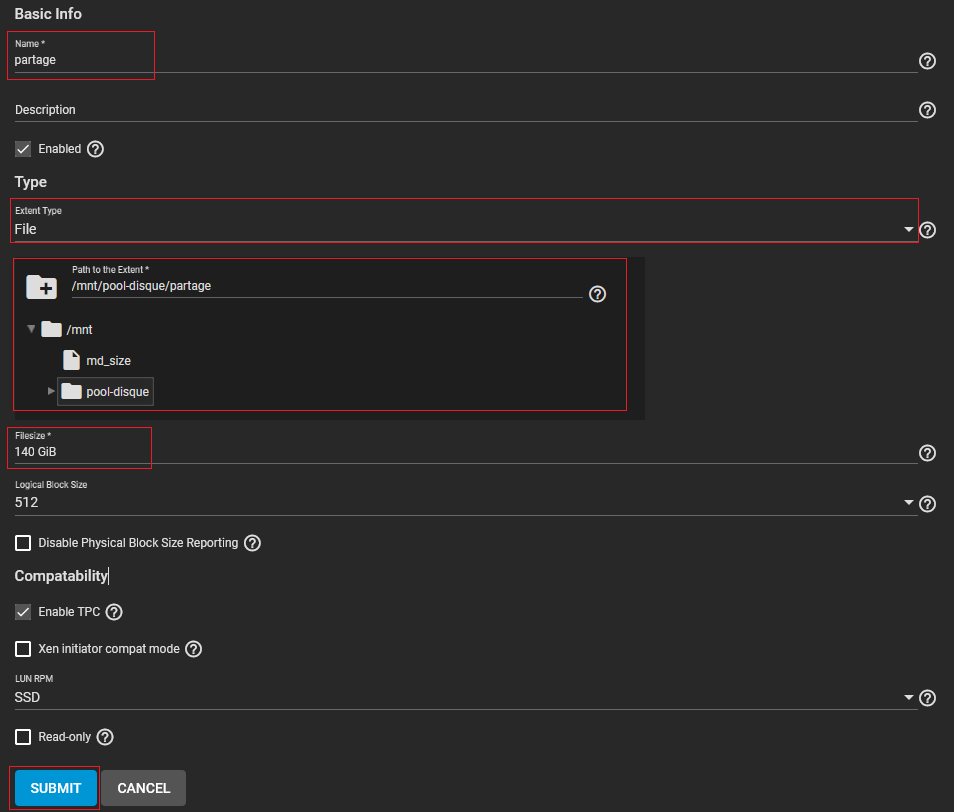Select the md_size file in tree
The height and width of the screenshot is (812, 954).
(108, 360)
